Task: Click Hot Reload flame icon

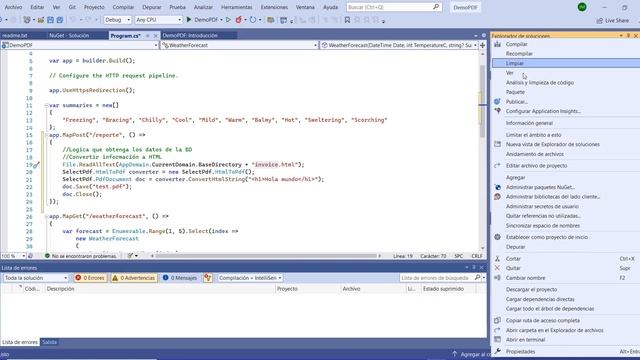Action: 238,20
